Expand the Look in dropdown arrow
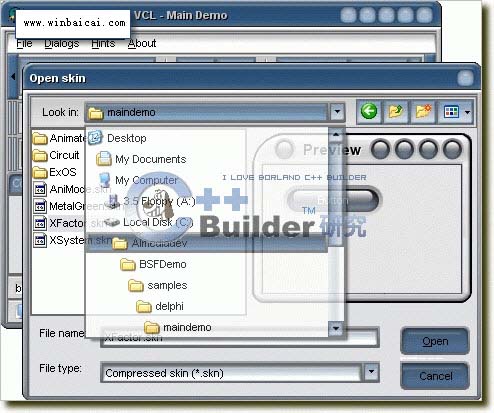 [337, 112]
